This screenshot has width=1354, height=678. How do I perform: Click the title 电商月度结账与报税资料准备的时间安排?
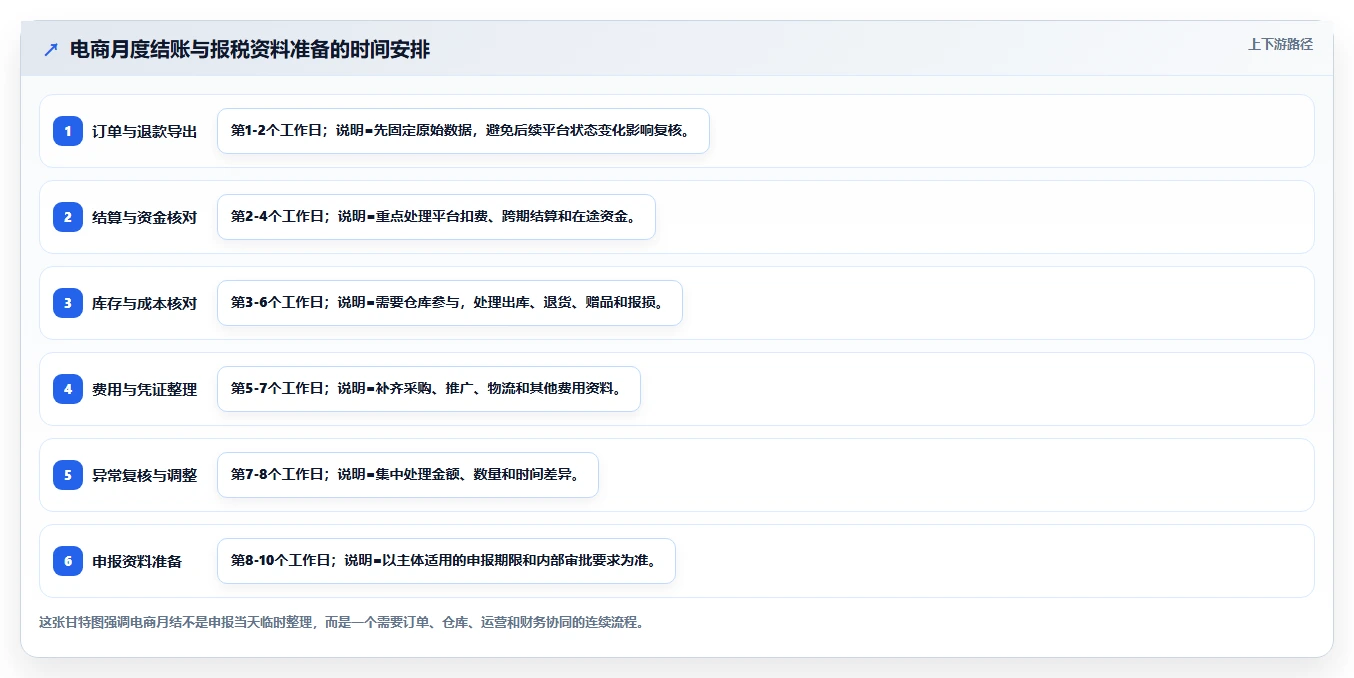(250, 50)
